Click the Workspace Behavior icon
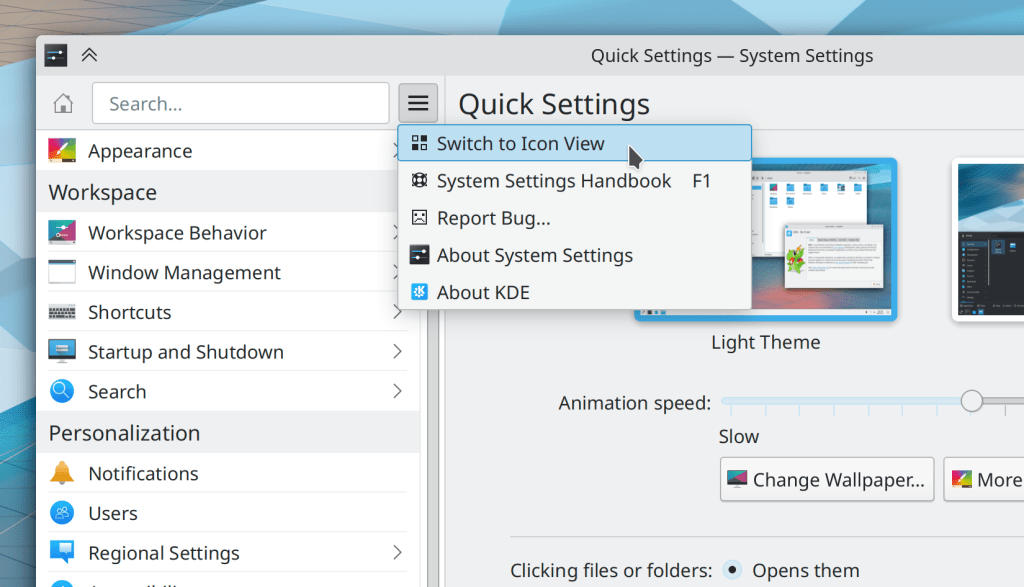Screen dimensions: 1024x587 62,233
